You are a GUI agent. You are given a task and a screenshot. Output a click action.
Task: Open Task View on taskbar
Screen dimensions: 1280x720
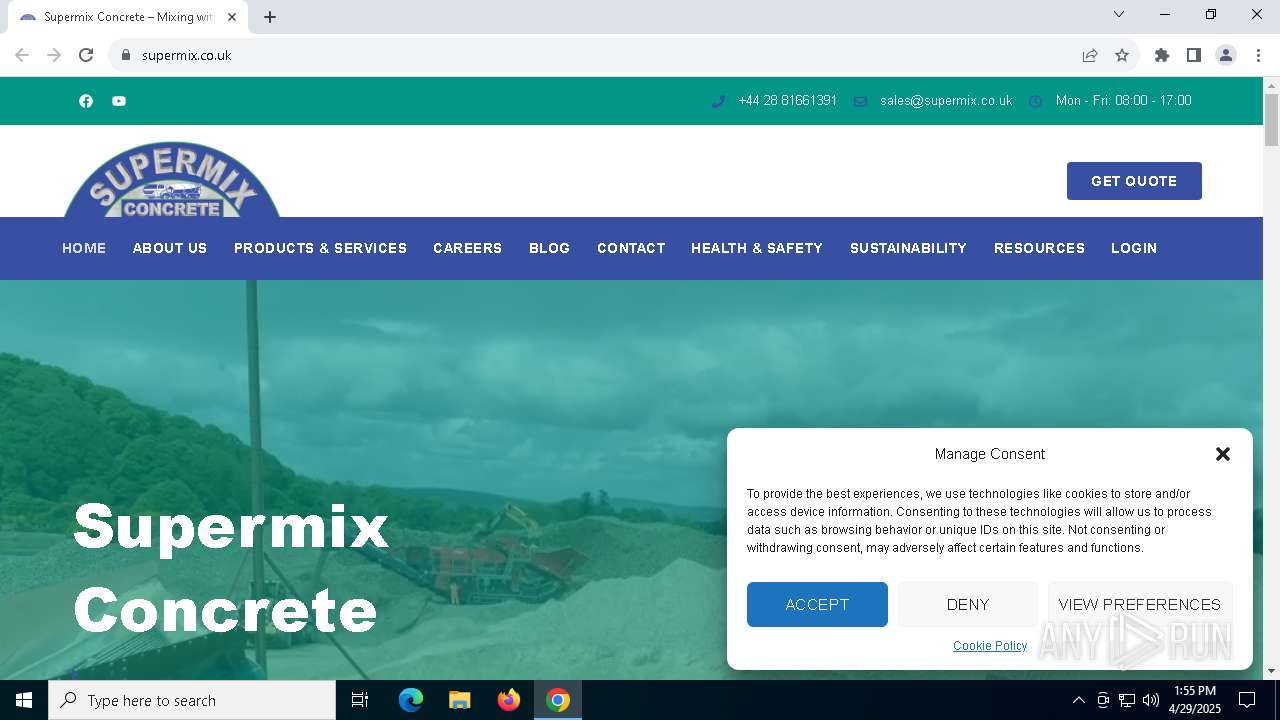point(360,700)
